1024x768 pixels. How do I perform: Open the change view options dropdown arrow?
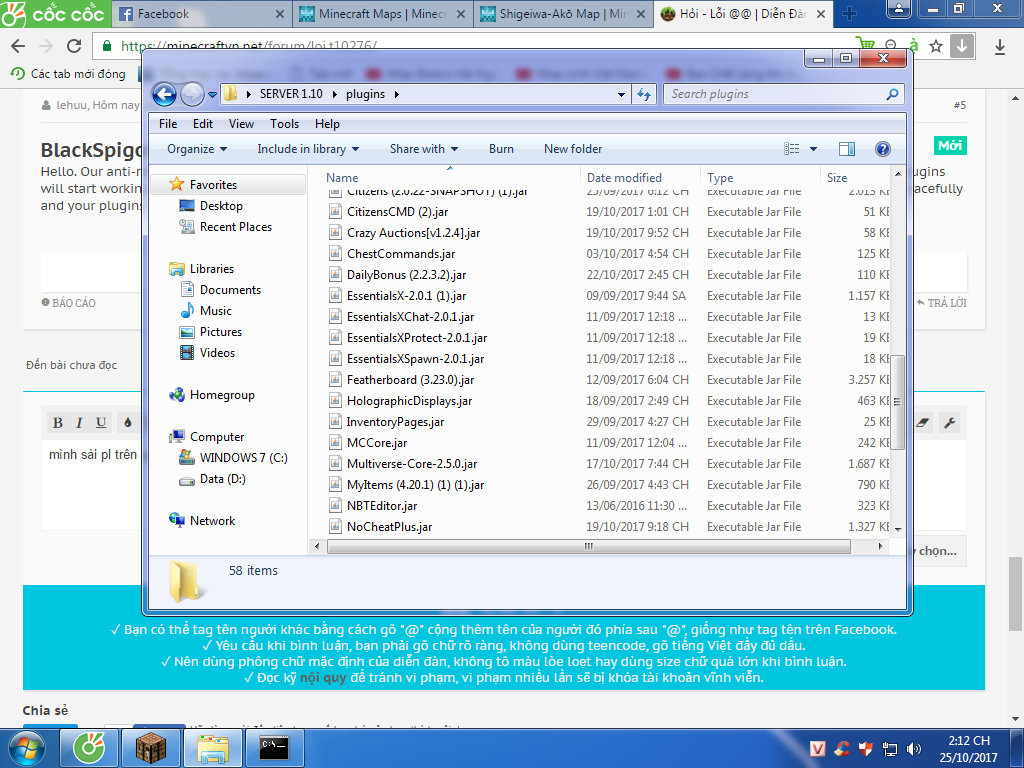pos(813,149)
